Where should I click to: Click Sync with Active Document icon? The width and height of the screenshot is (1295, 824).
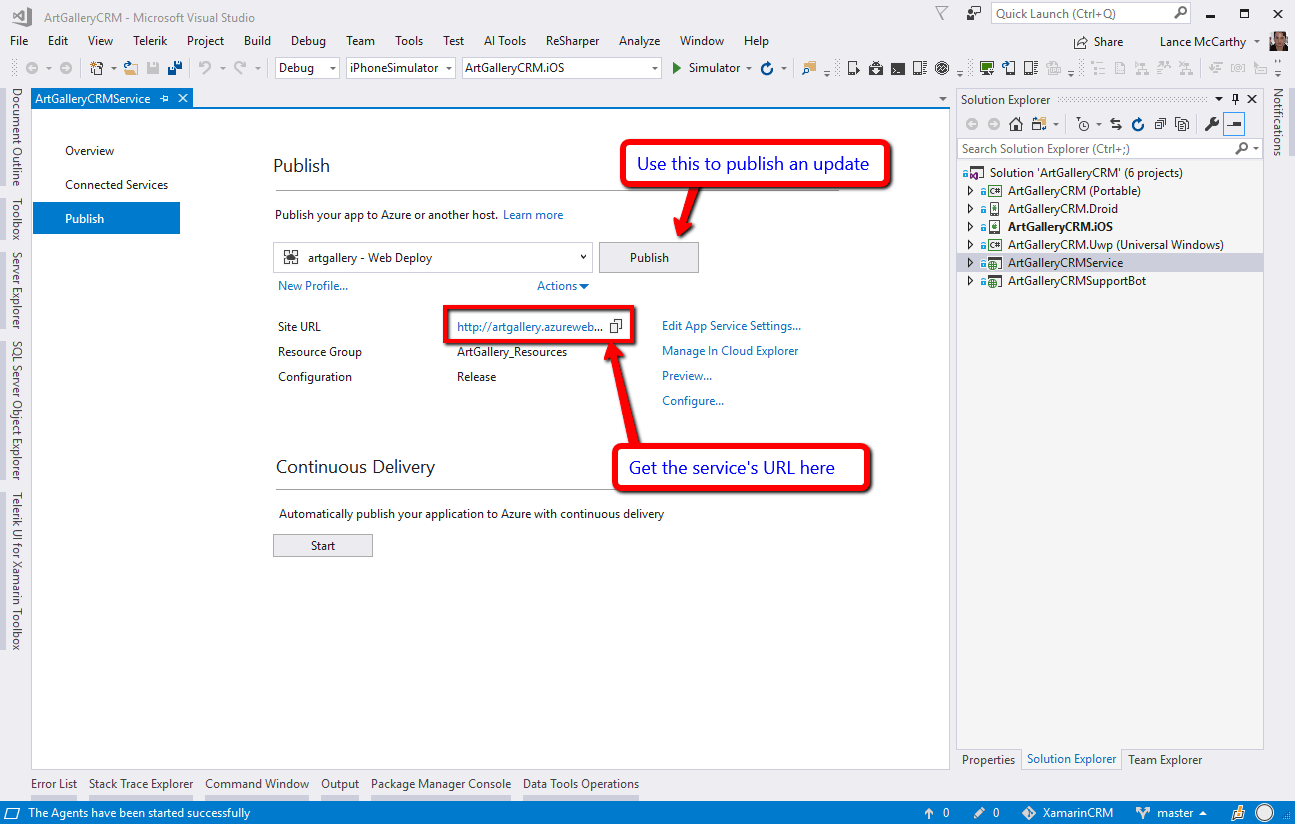click(1116, 124)
